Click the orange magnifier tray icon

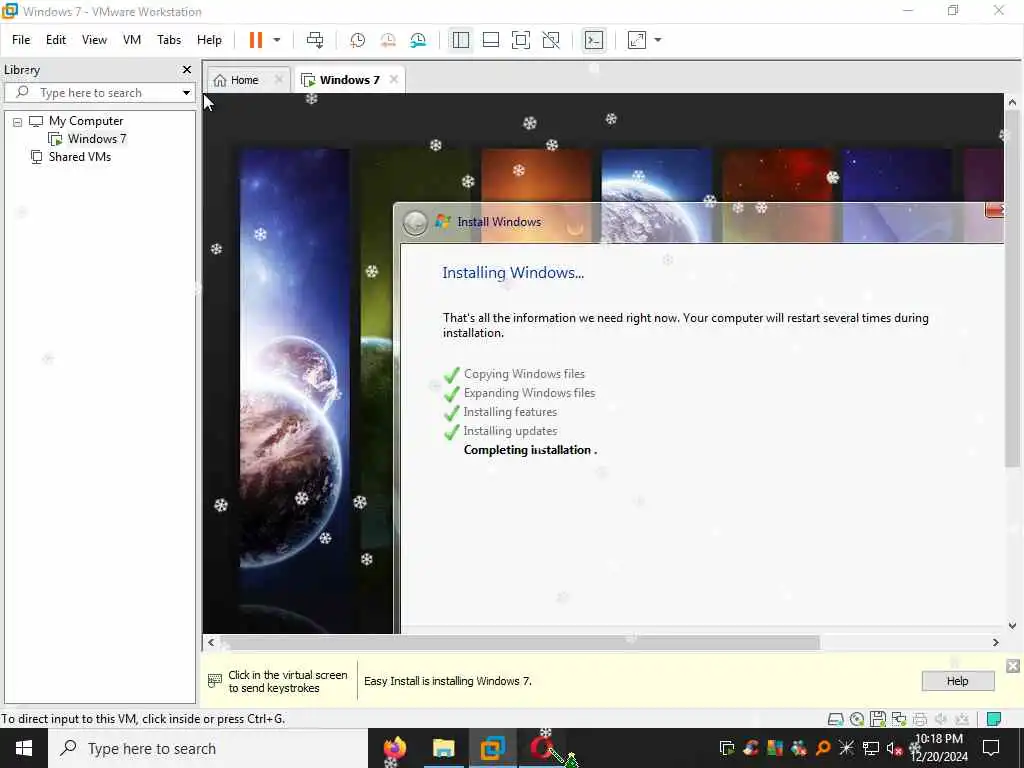pos(823,748)
